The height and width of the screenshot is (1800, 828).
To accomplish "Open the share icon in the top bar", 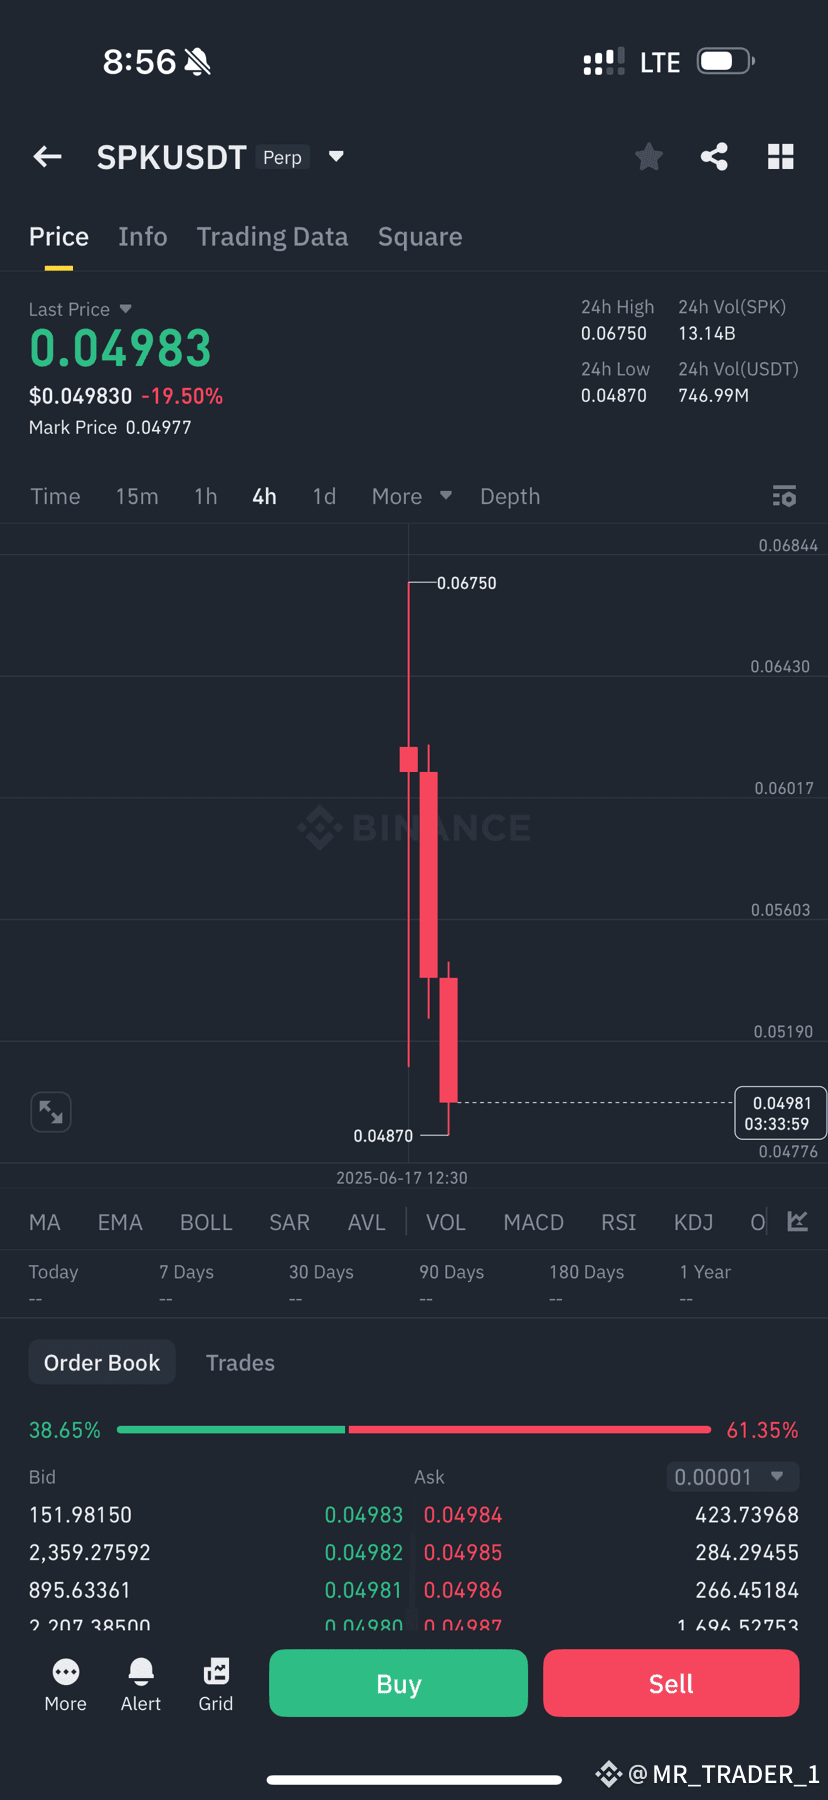I will [x=714, y=156].
